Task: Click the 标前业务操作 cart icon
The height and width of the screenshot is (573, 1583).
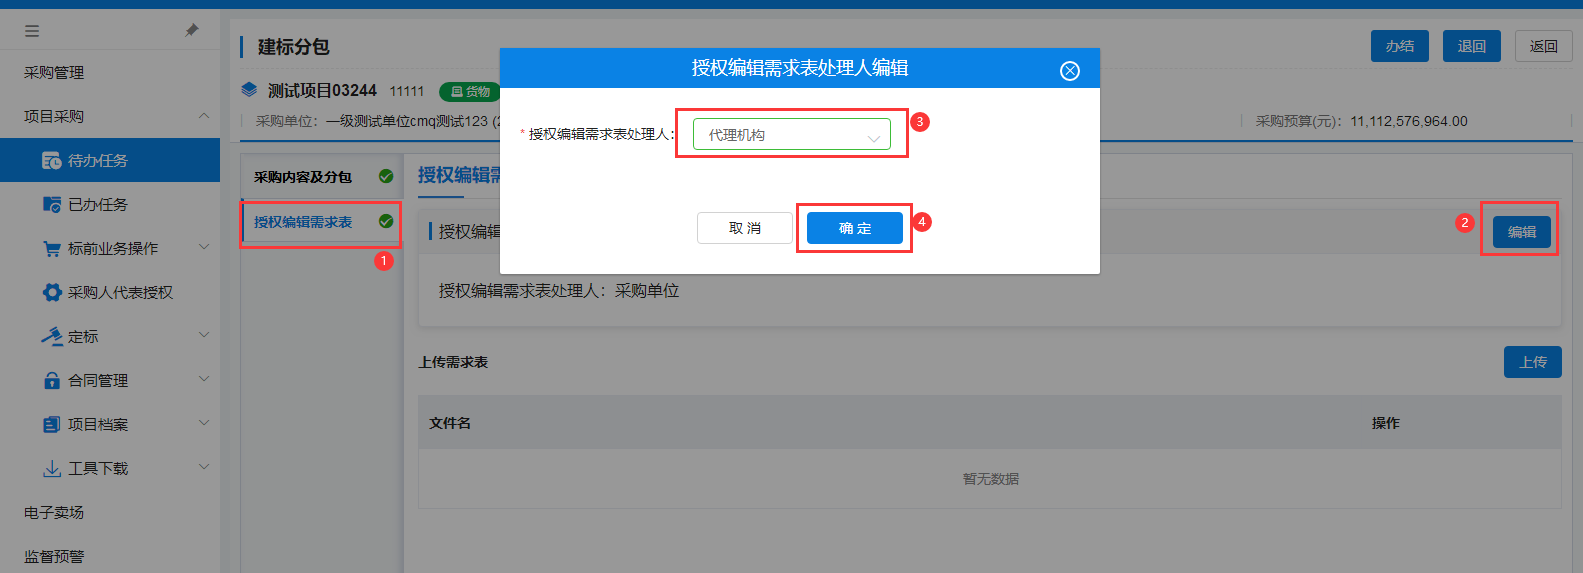Action: (x=52, y=249)
